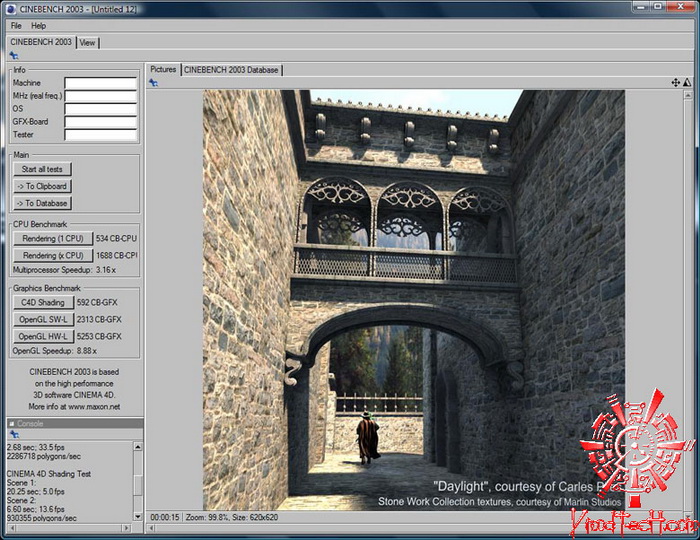
Task: Click console horizontal scrollbar right arrow
Action: coord(126,528)
